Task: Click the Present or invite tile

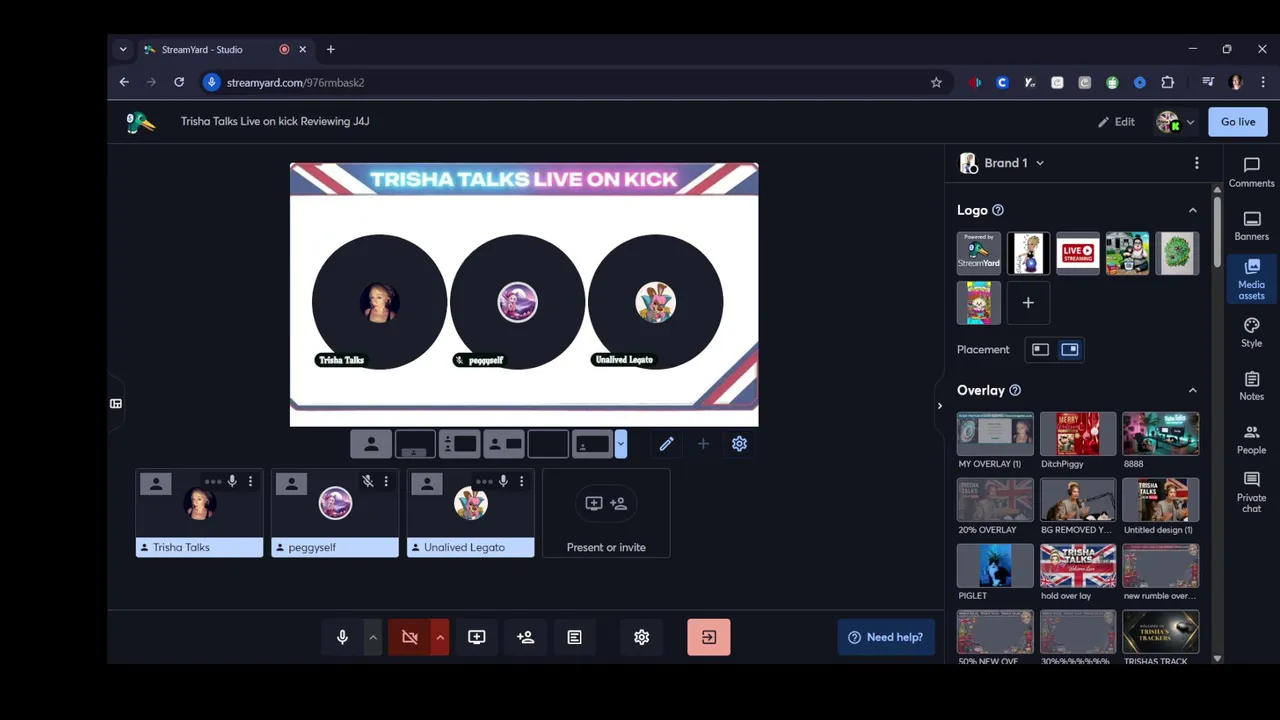Action: click(x=606, y=513)
